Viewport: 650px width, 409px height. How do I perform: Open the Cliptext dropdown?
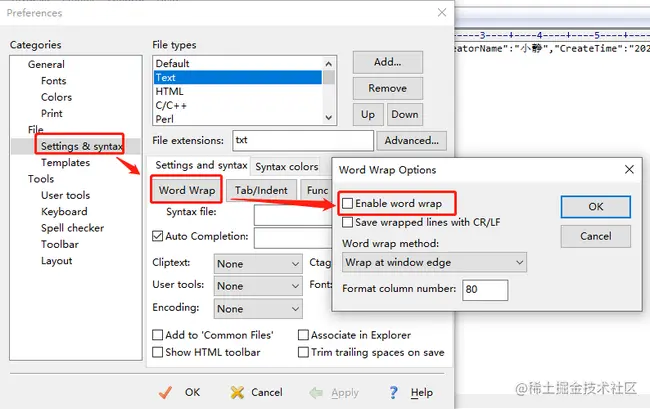258,264
